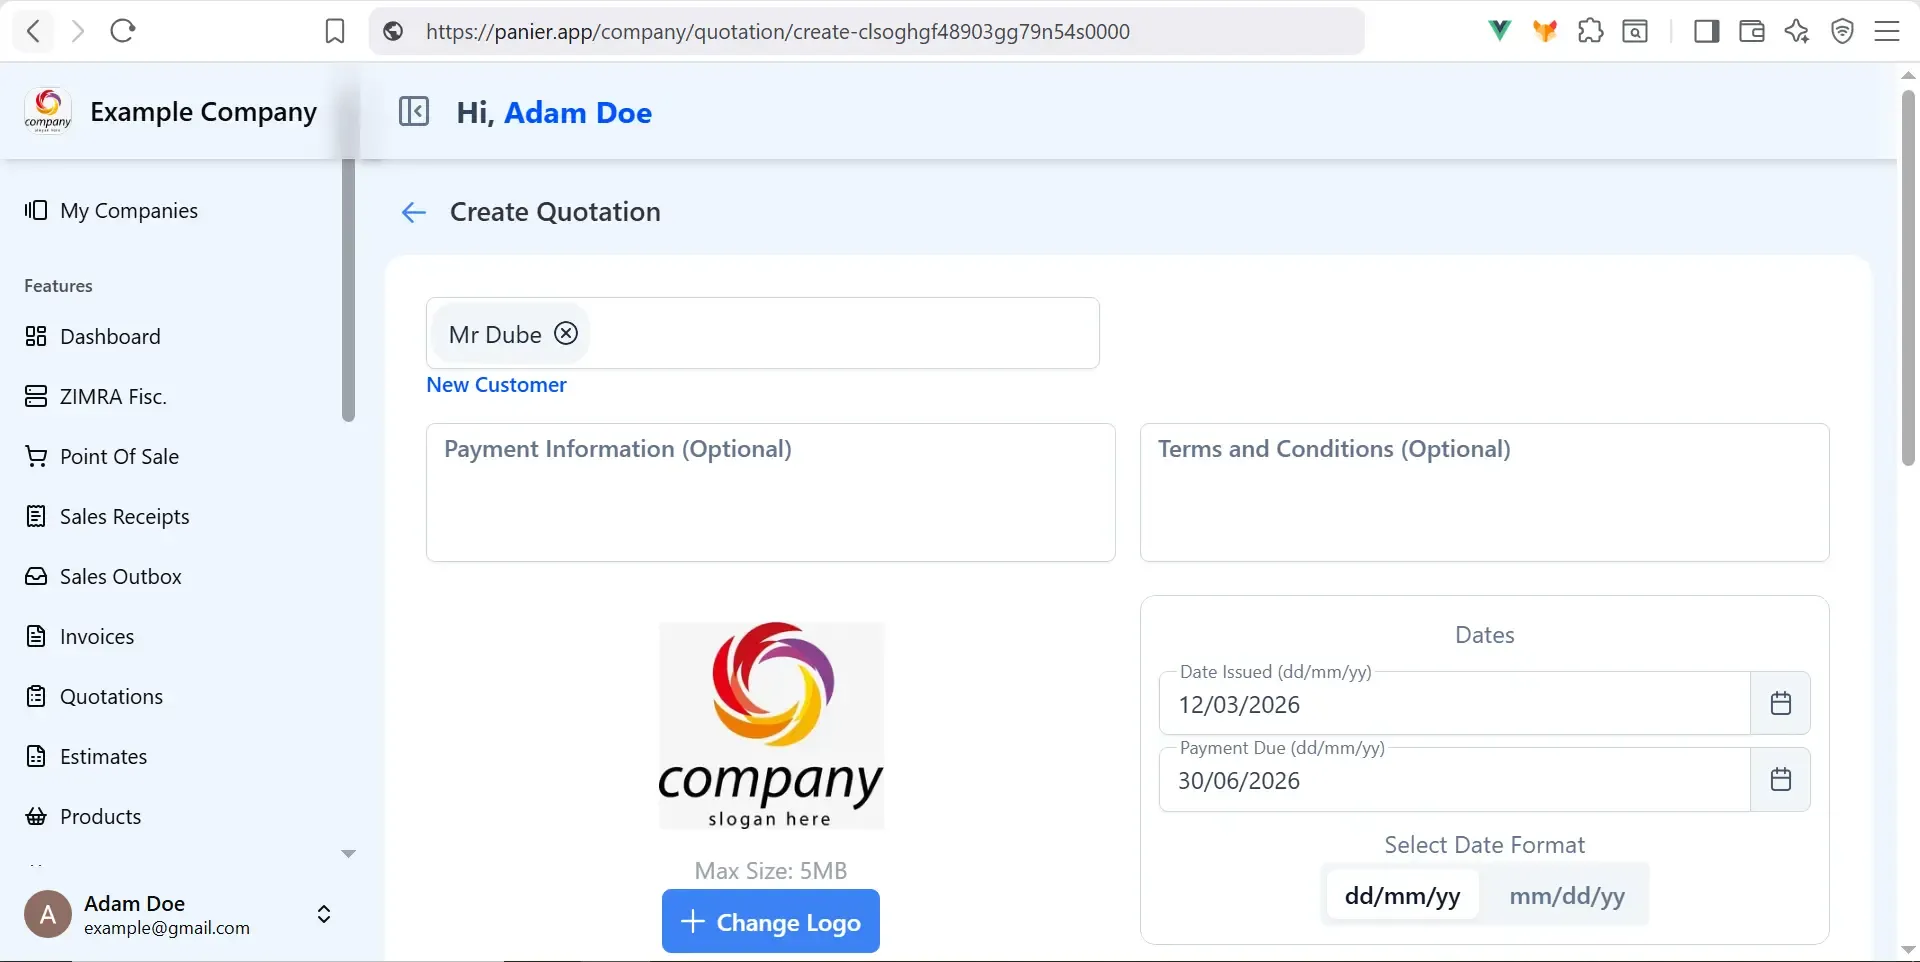Edit the Payment Due date field
This screenshot has width=1920, height=962.
click(x=1454, y=780)
